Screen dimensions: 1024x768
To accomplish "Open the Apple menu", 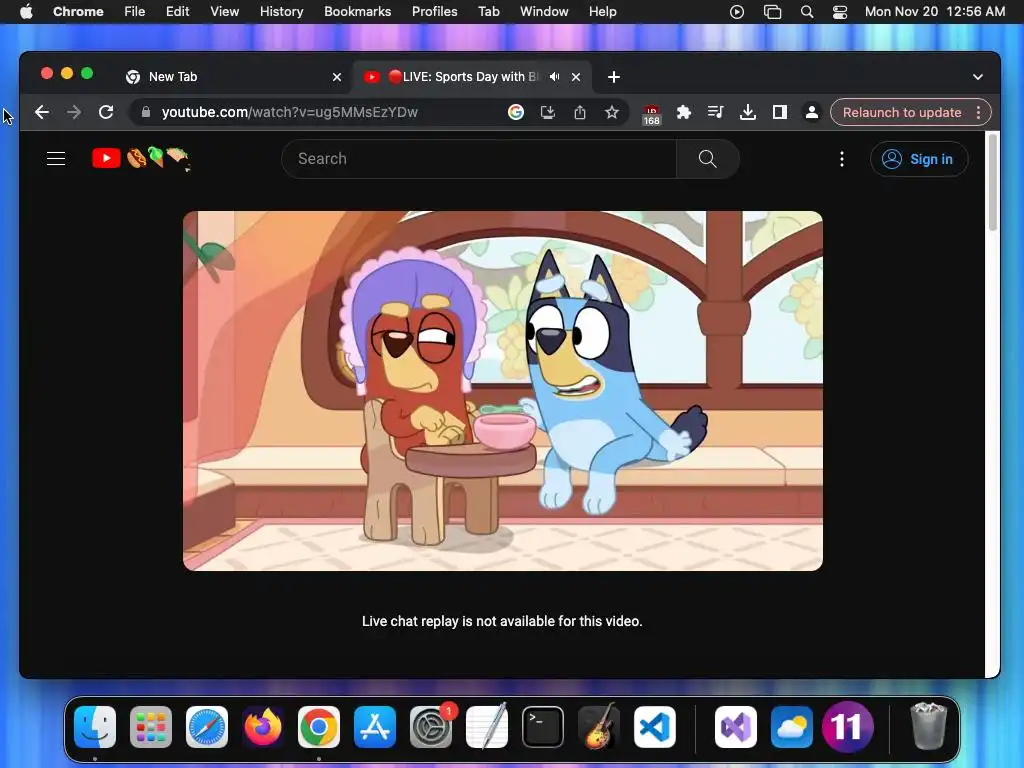I will [26, 12].
